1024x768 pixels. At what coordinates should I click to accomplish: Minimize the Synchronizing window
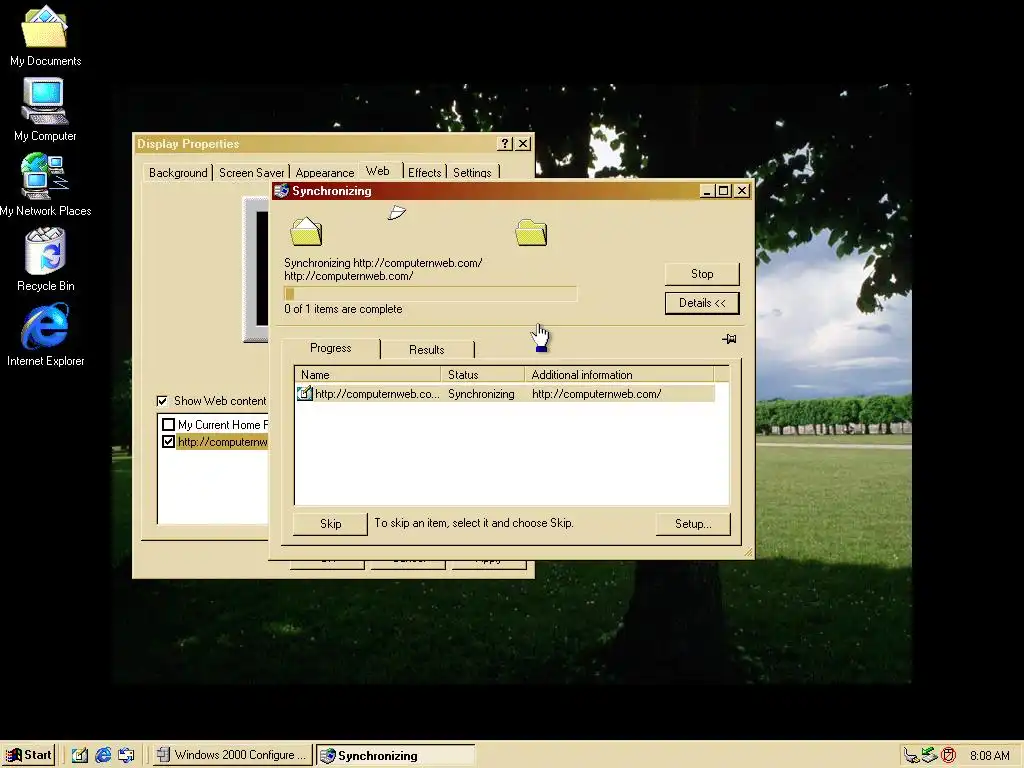click(707, 191)
